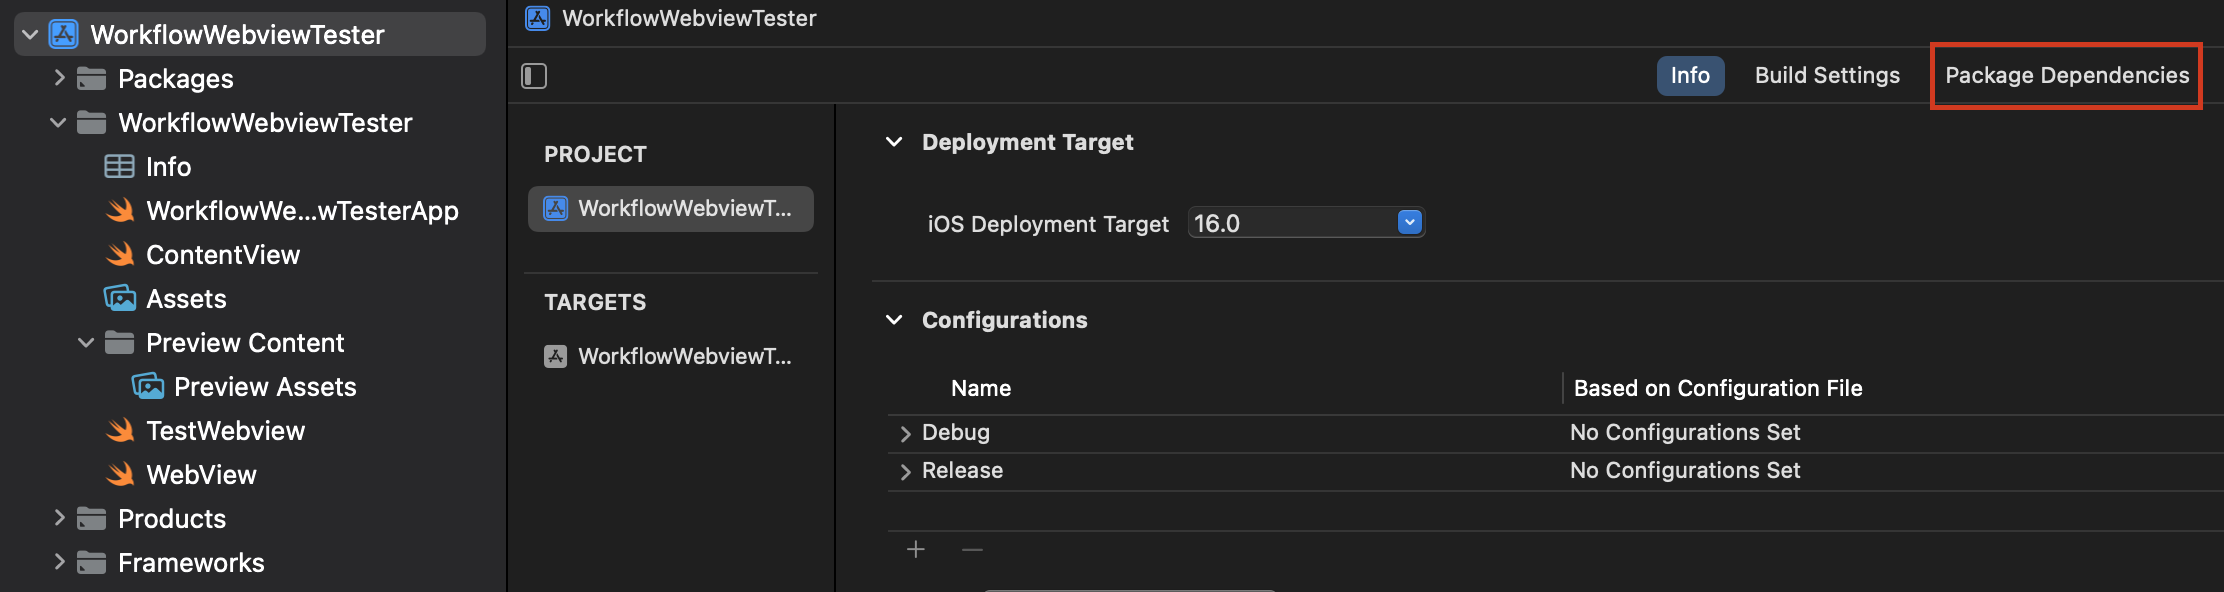
Task: Click the Preview Assets catalog icon
Action: point(147,386)
